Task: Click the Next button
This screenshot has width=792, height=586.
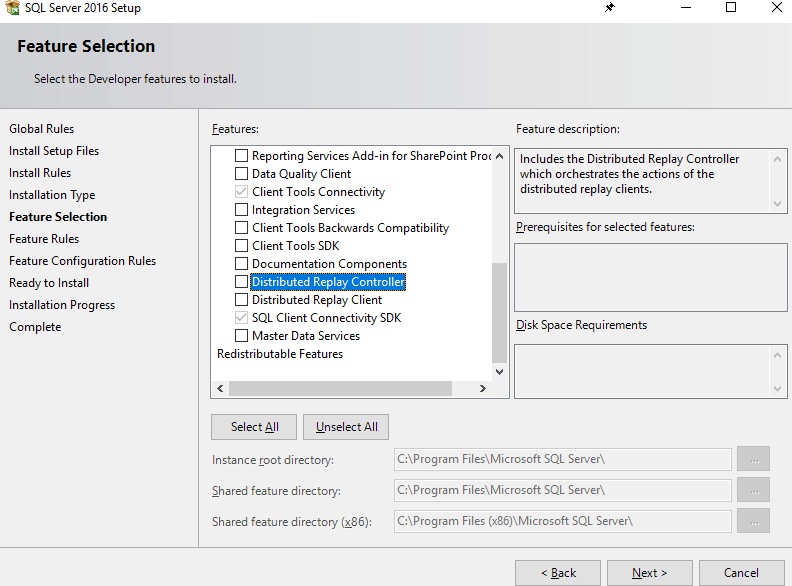Action: tap(650, 573)
